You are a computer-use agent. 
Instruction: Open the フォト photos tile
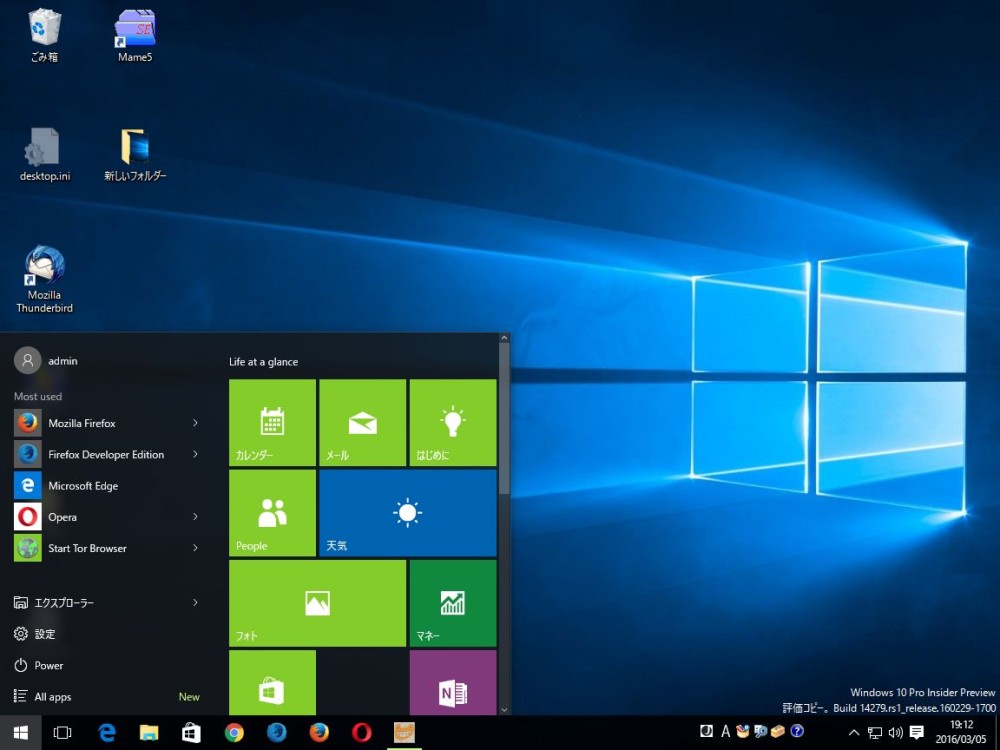pos(317,603)
